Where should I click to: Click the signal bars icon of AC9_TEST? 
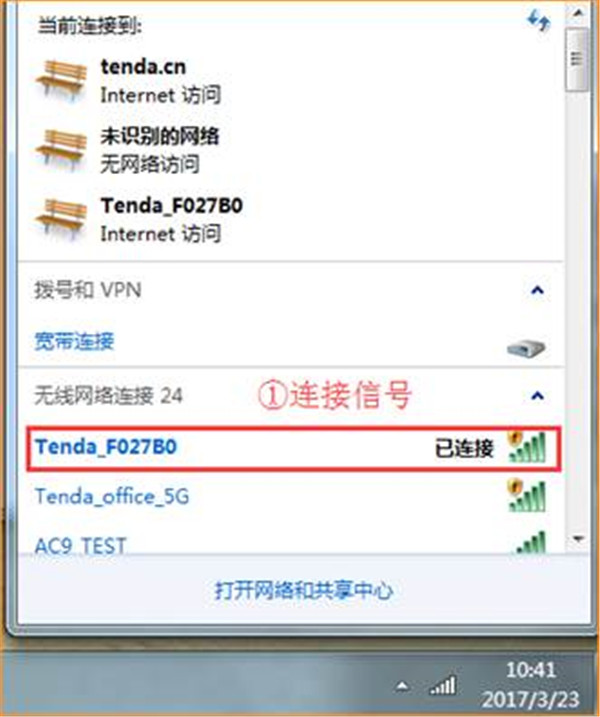tap(530, 542)
